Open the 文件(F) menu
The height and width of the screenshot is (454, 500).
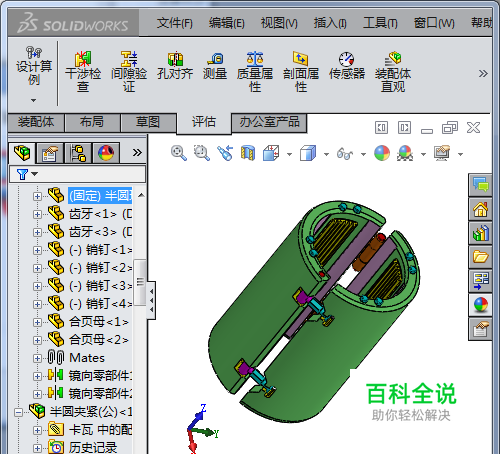pos(175,23)
